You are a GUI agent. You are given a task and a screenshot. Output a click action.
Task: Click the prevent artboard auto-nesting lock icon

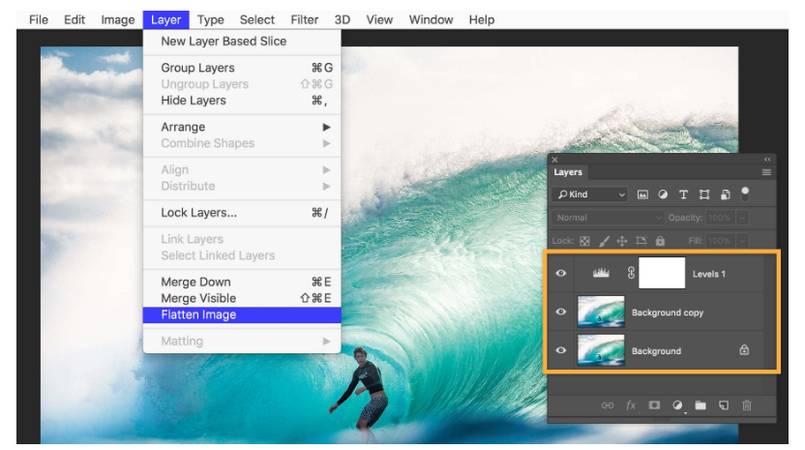[641, 240]
